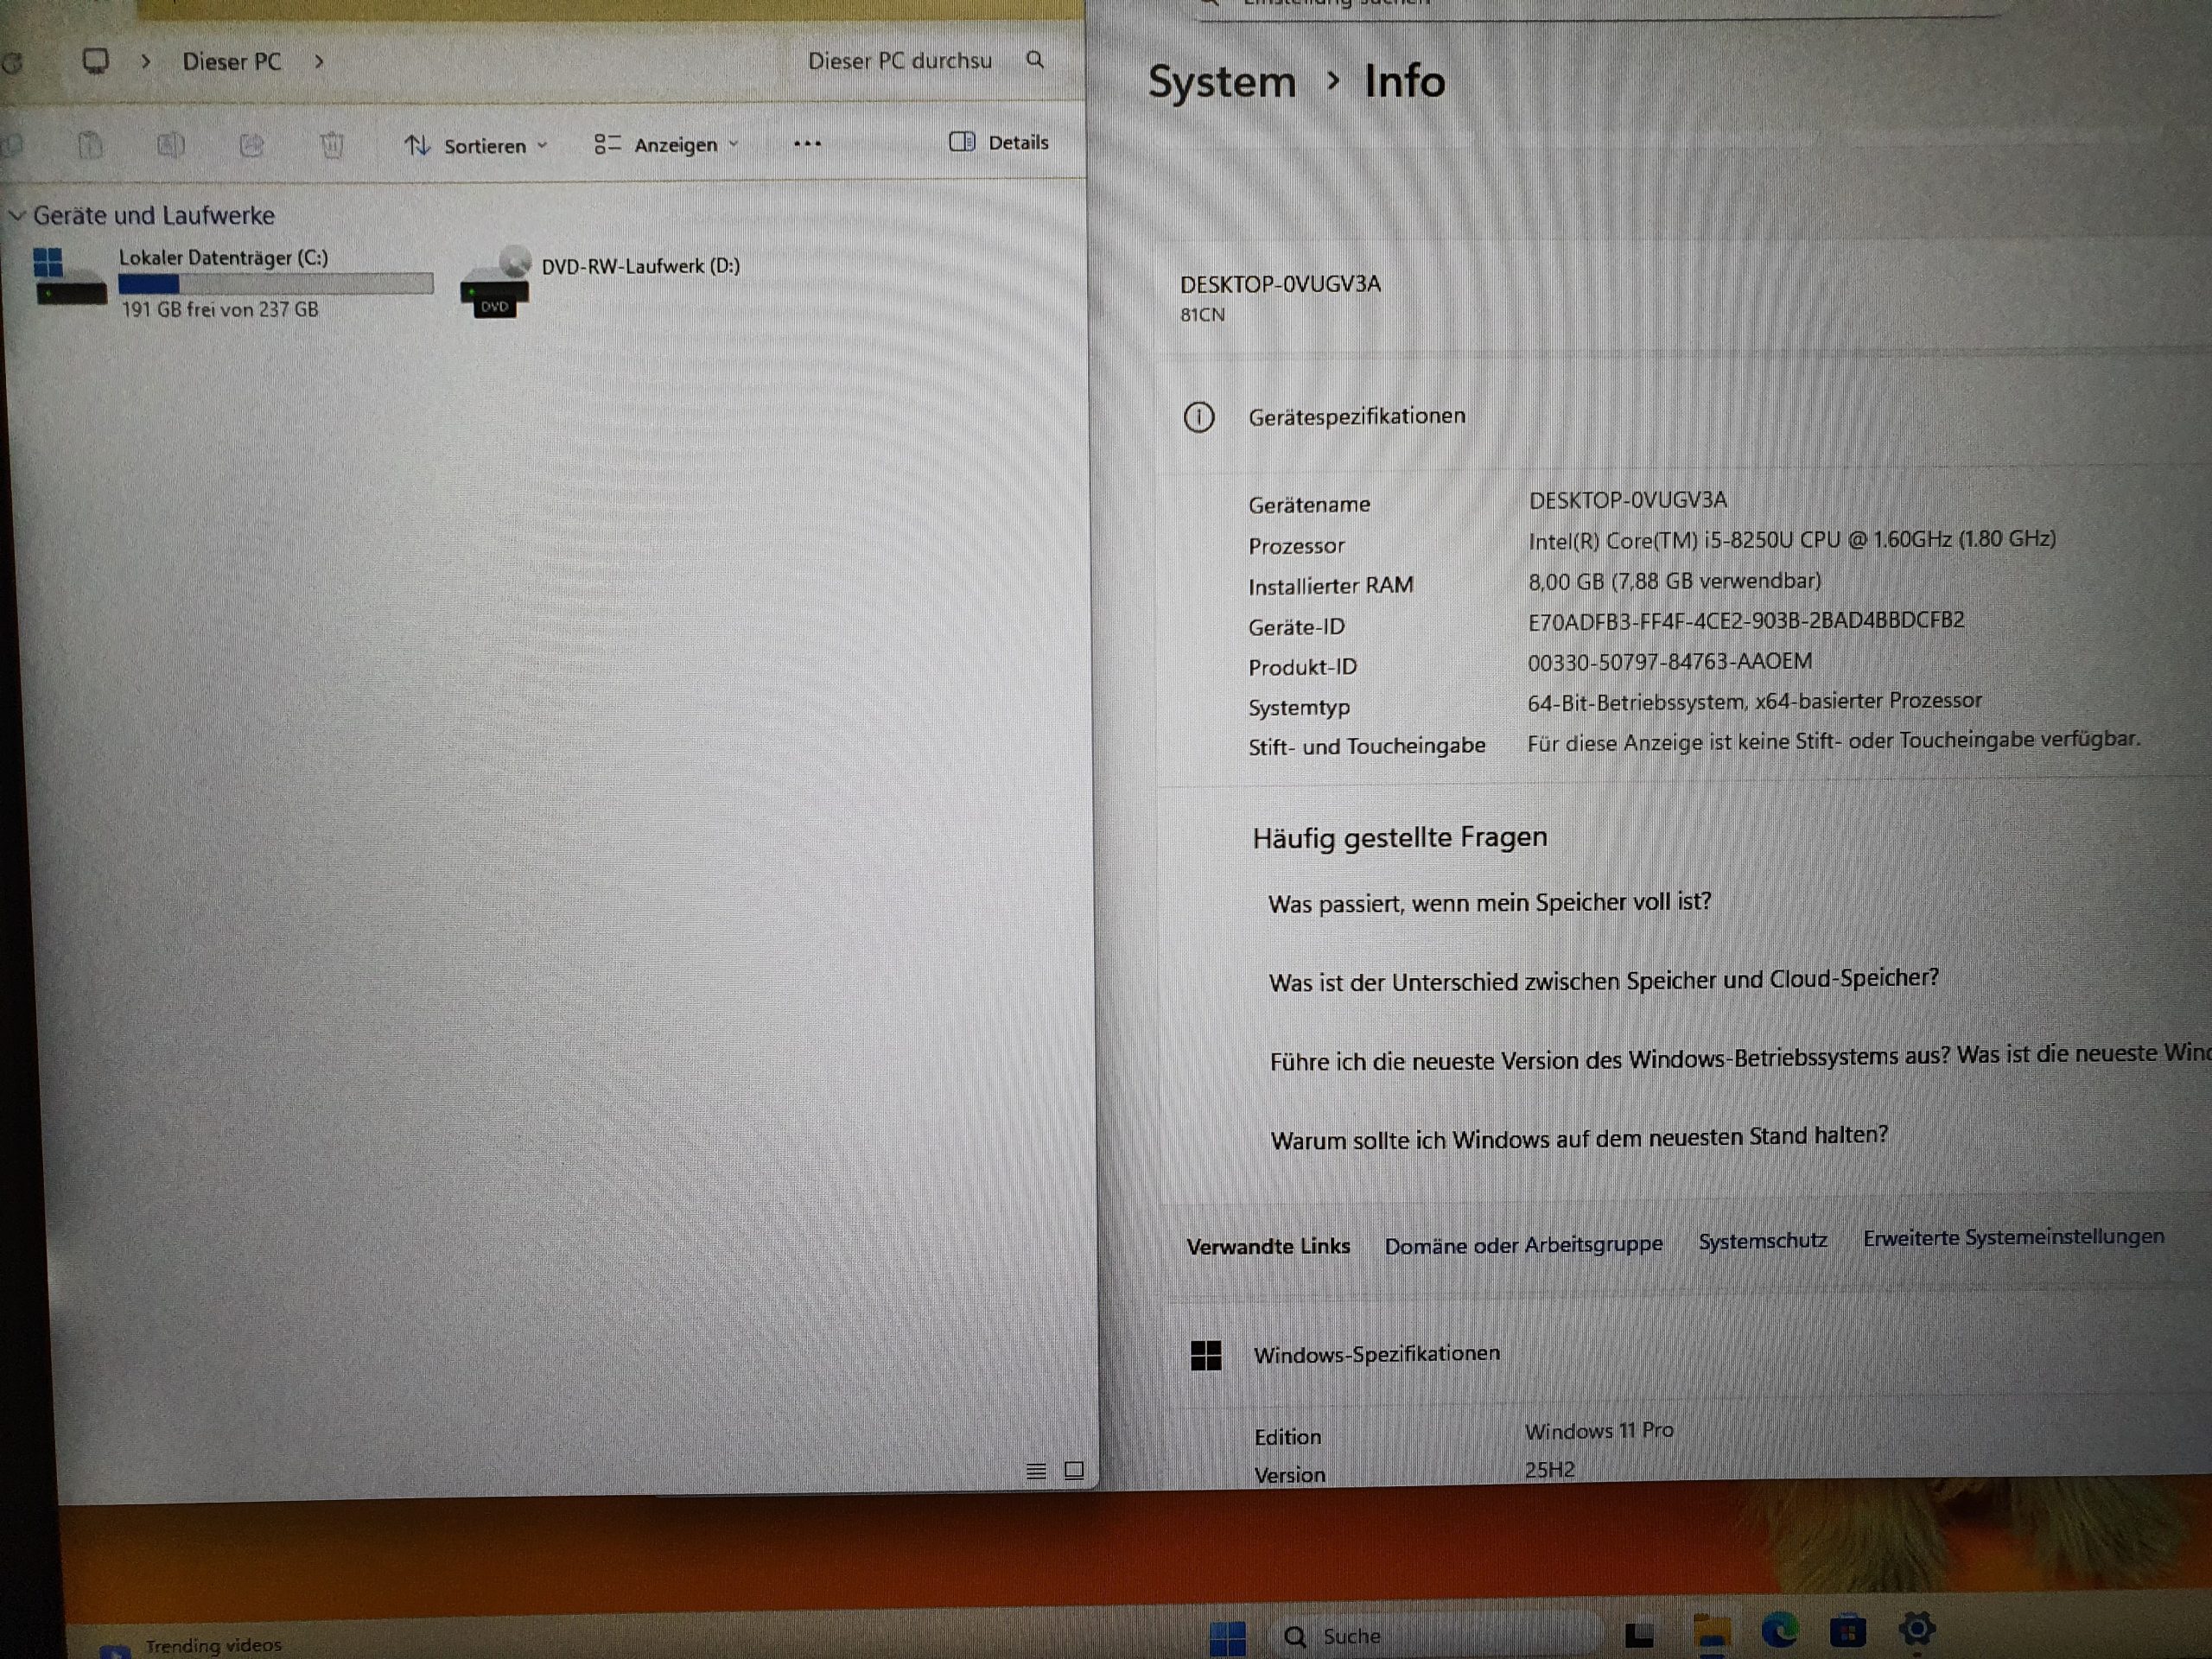Open Microsoft Store from the taskbar
2212x1659 pixels.
tap(1847, 1631)
